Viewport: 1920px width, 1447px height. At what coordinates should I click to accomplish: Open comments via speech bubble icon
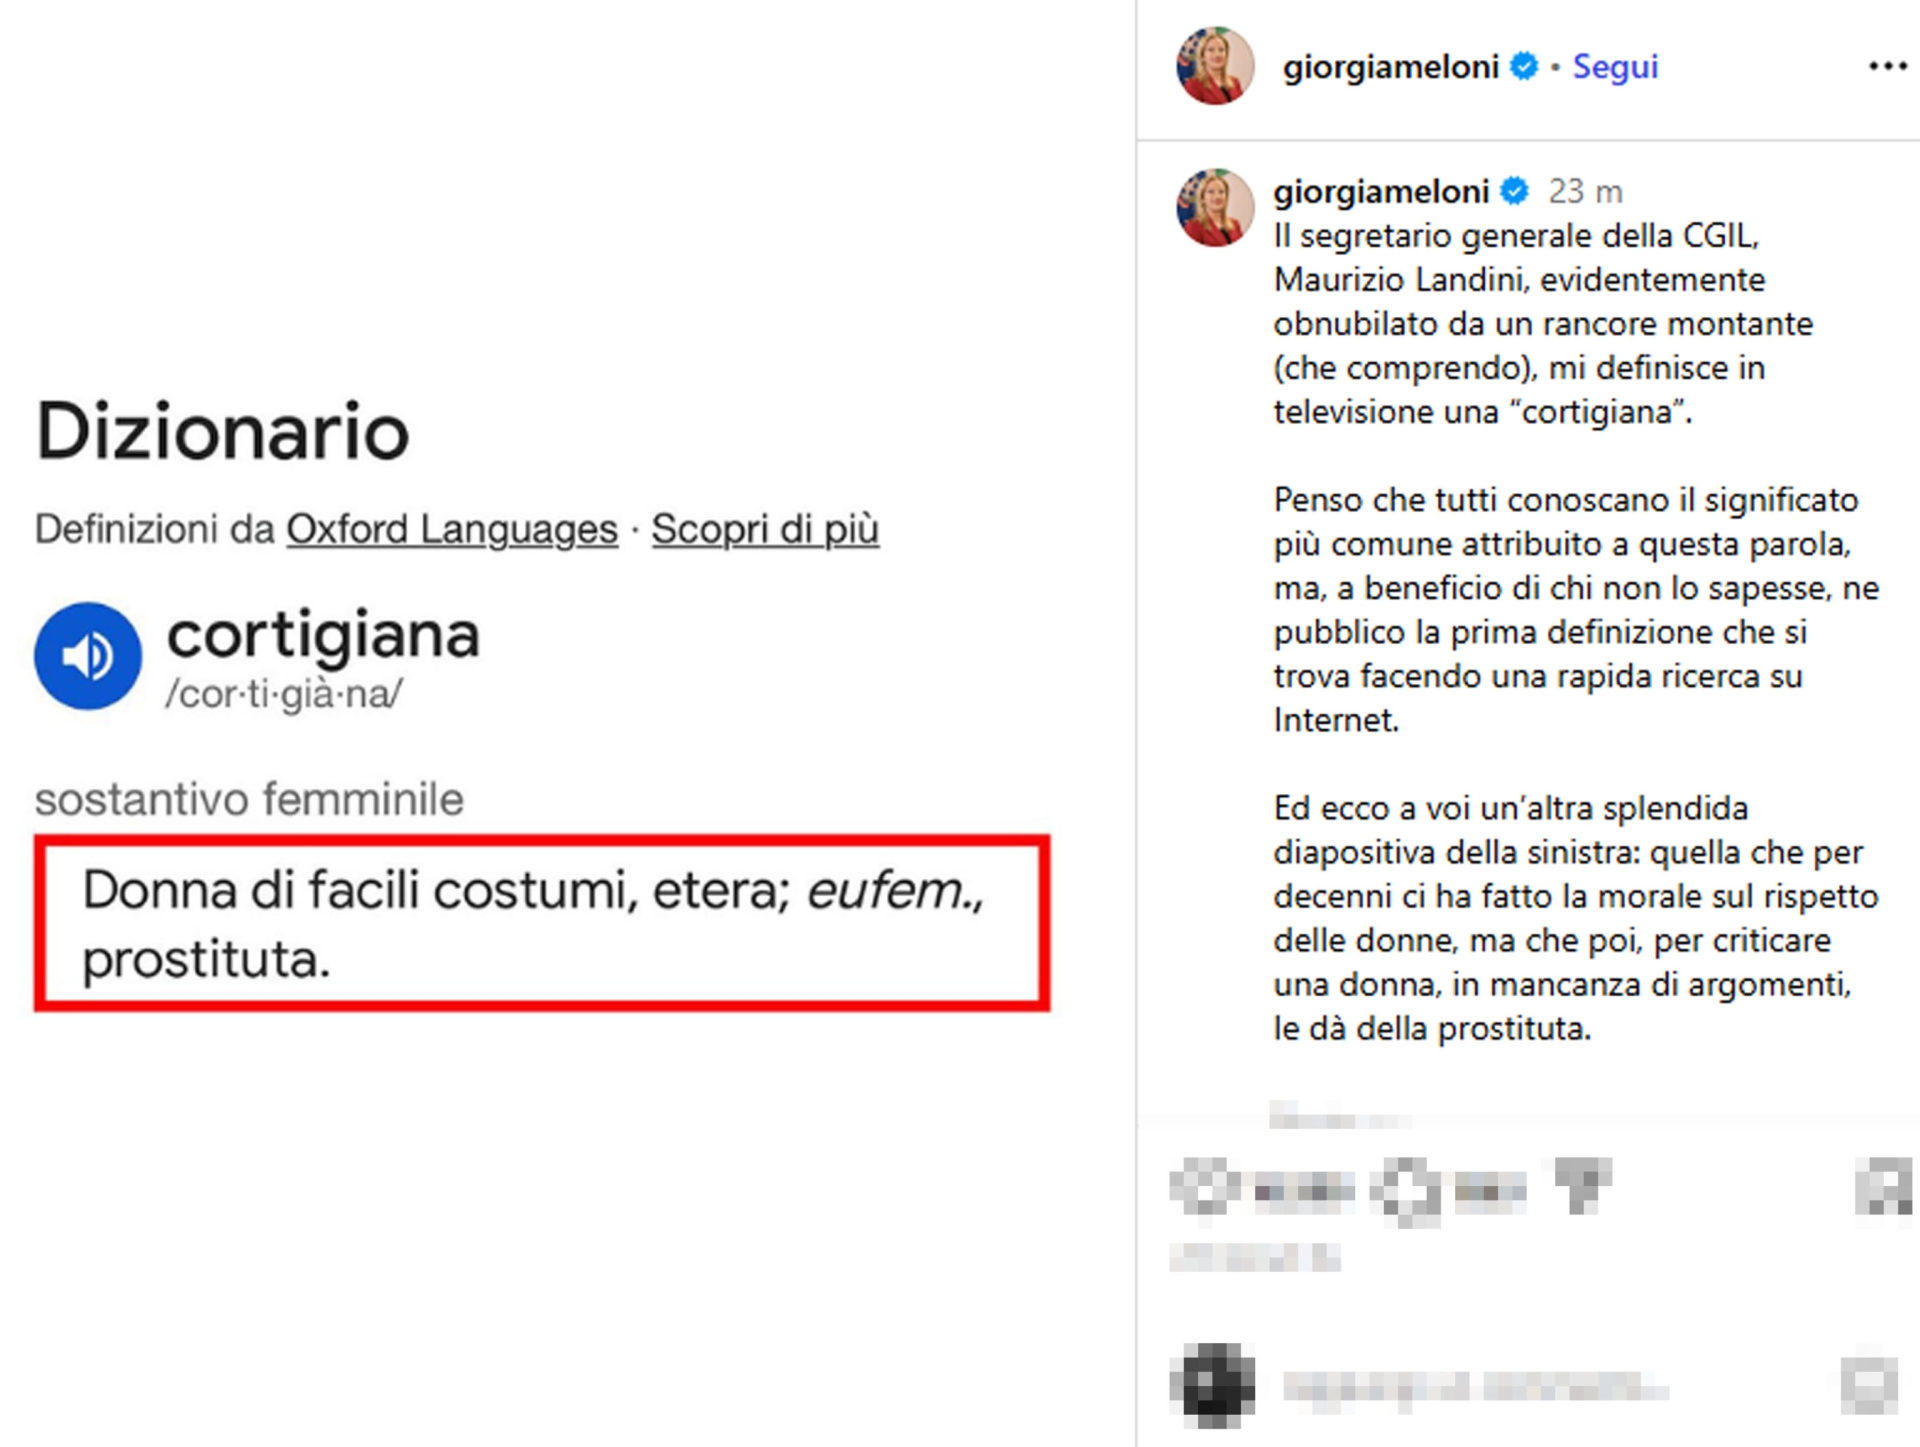(x=1405, y=1189)
